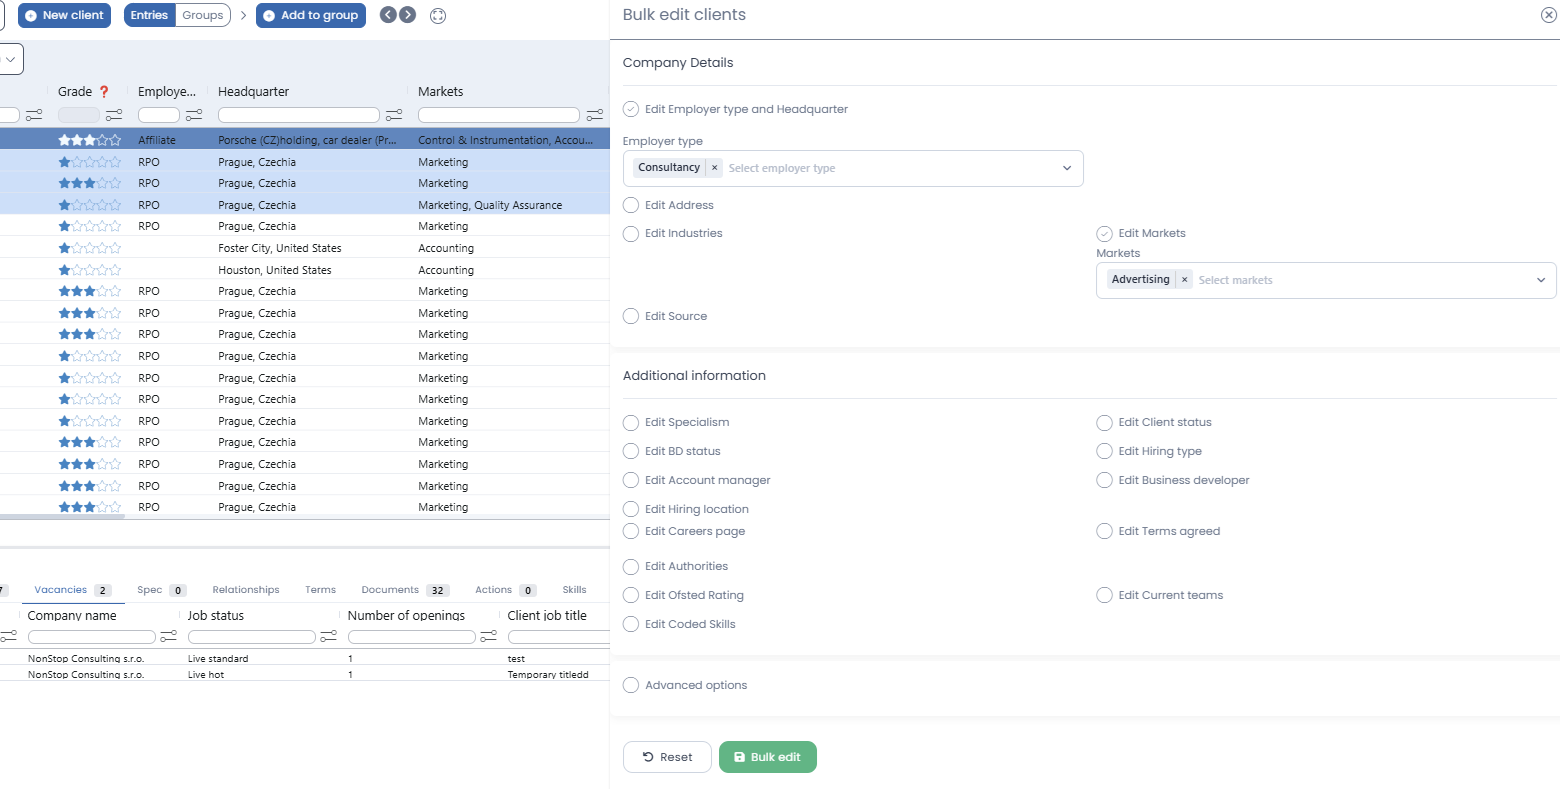Click the green Bulk edit button
This screenshot has height=789, width=1560.
767,757
